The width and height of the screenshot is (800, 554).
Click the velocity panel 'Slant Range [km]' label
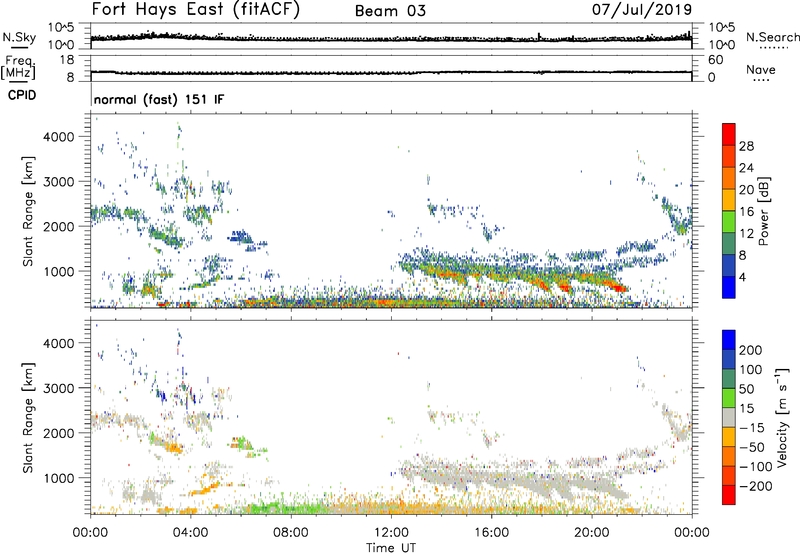[27, 418]
